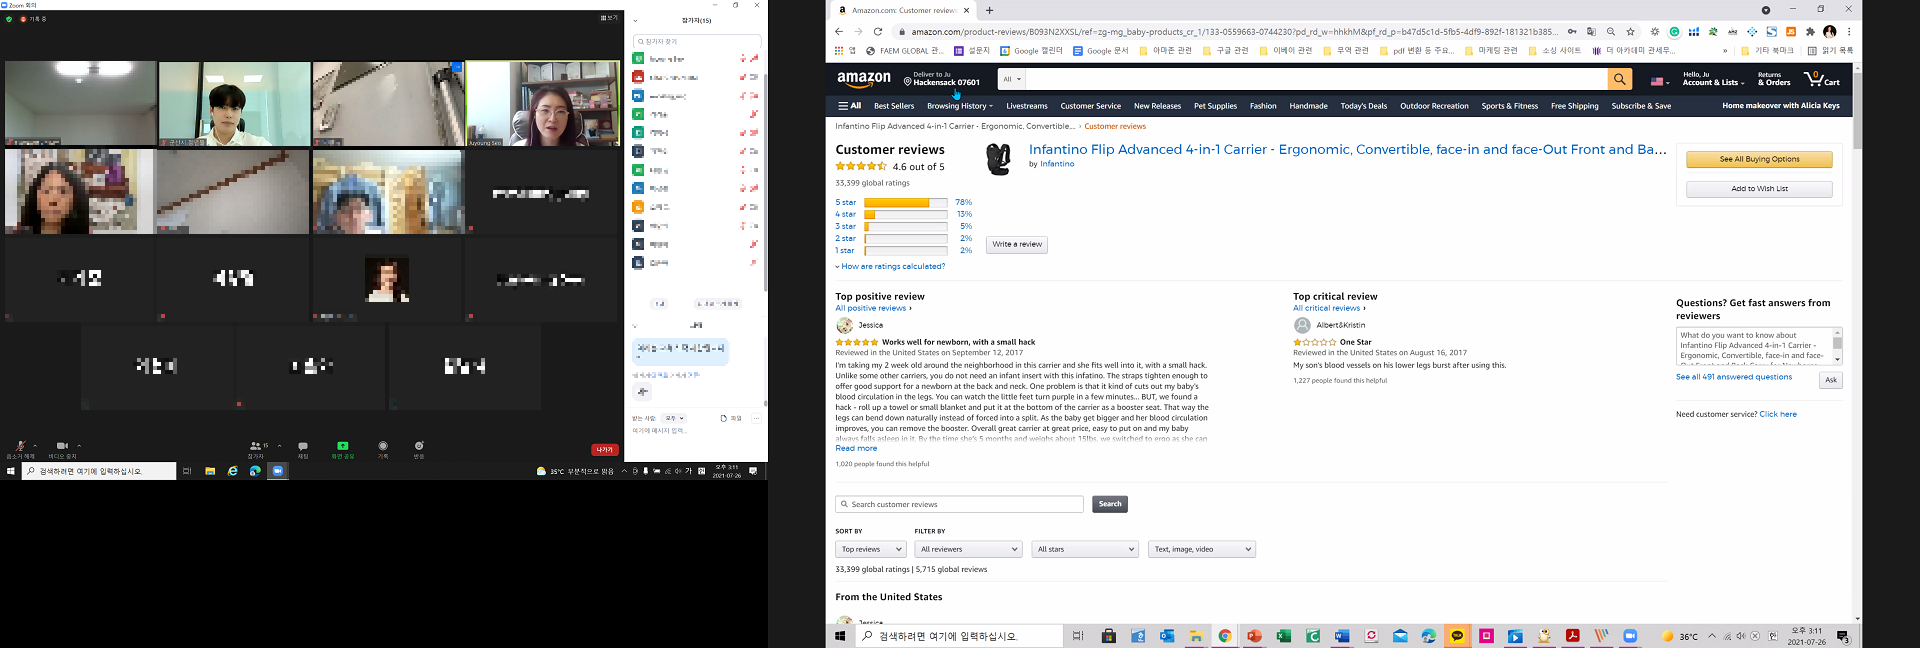This screenshot has height=648, width=1920.
Task: Click the Search customer reviews field
Action: [x=959, y=504]
